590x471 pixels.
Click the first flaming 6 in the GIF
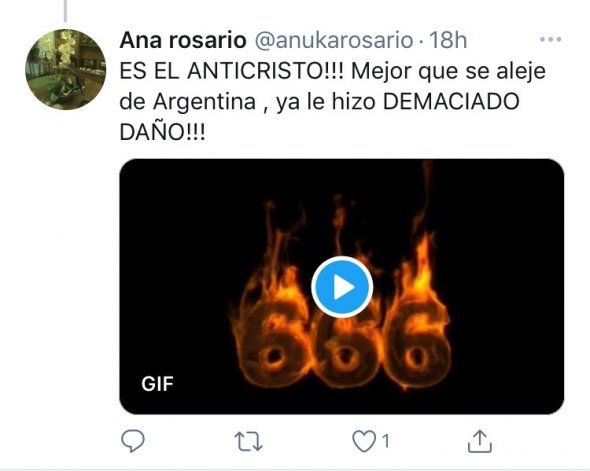click(x=271, y=339)
